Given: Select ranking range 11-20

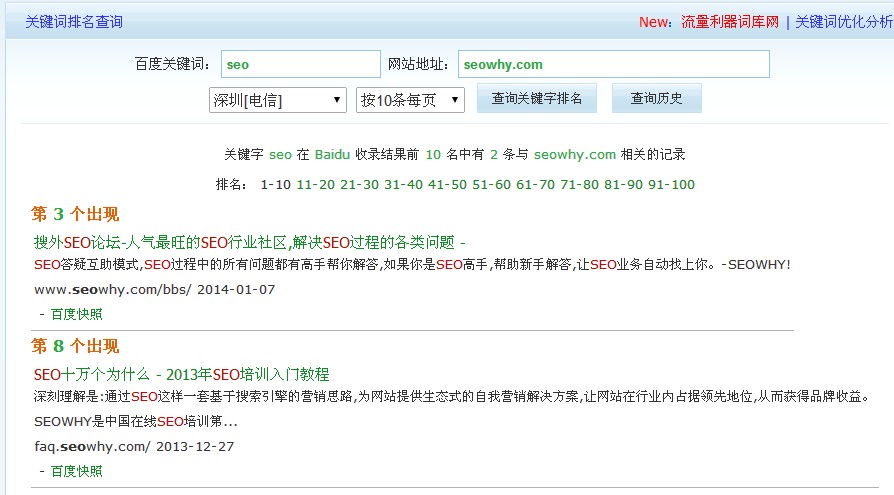Looking at the screenshot, I should pos(316,185).
